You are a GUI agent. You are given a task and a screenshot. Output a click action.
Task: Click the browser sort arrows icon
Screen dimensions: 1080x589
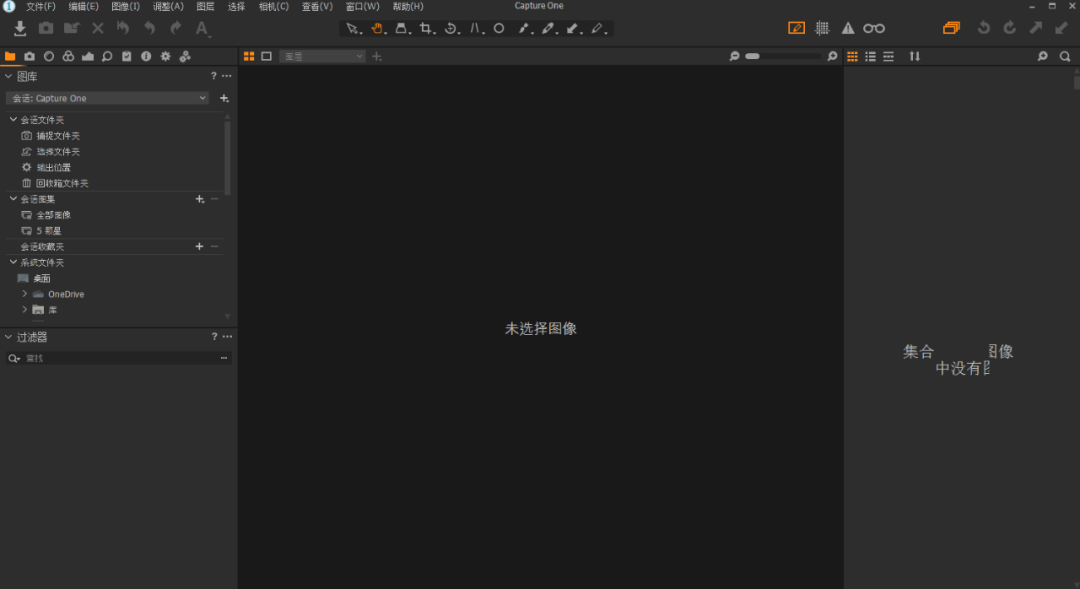915,56
